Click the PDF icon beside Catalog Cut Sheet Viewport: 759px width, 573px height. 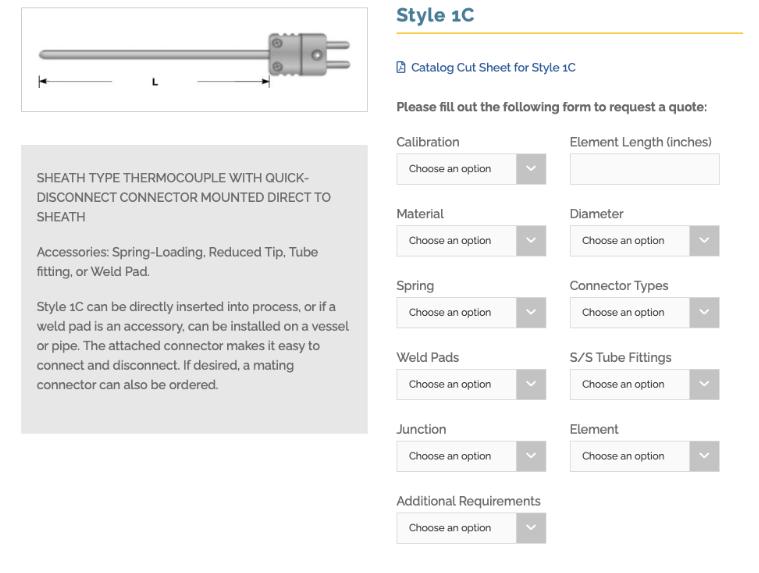(x=401, y=68)
